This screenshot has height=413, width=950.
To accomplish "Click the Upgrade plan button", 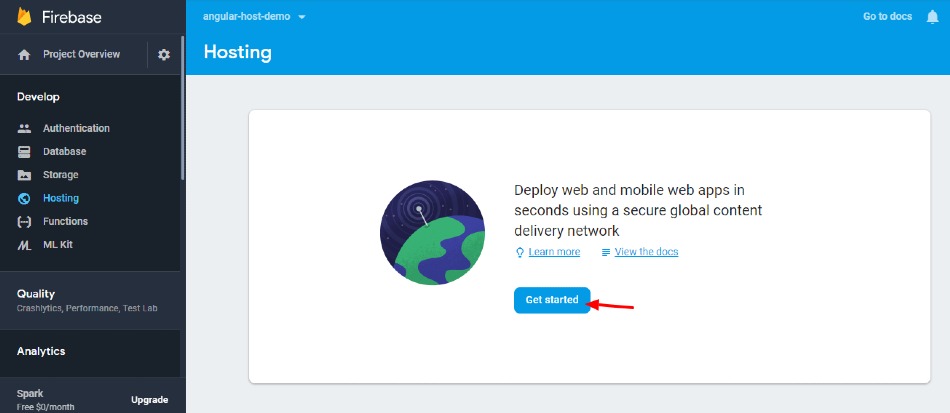I will click(x=150, y=400).
